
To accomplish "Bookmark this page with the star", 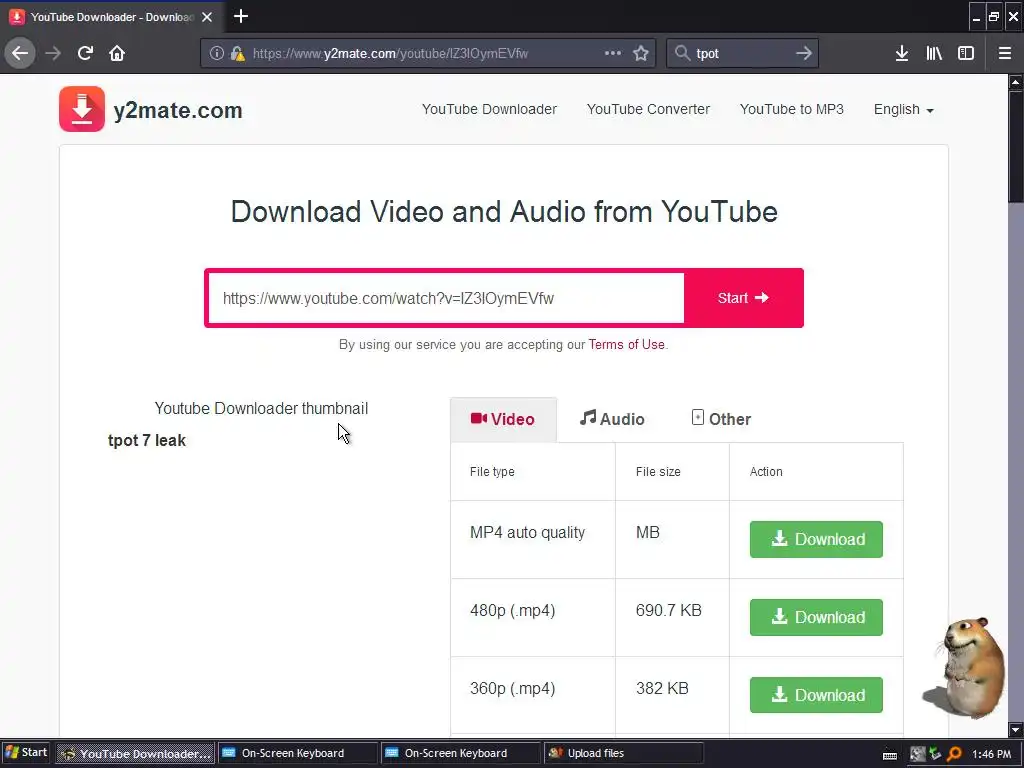I will [641, 53].
